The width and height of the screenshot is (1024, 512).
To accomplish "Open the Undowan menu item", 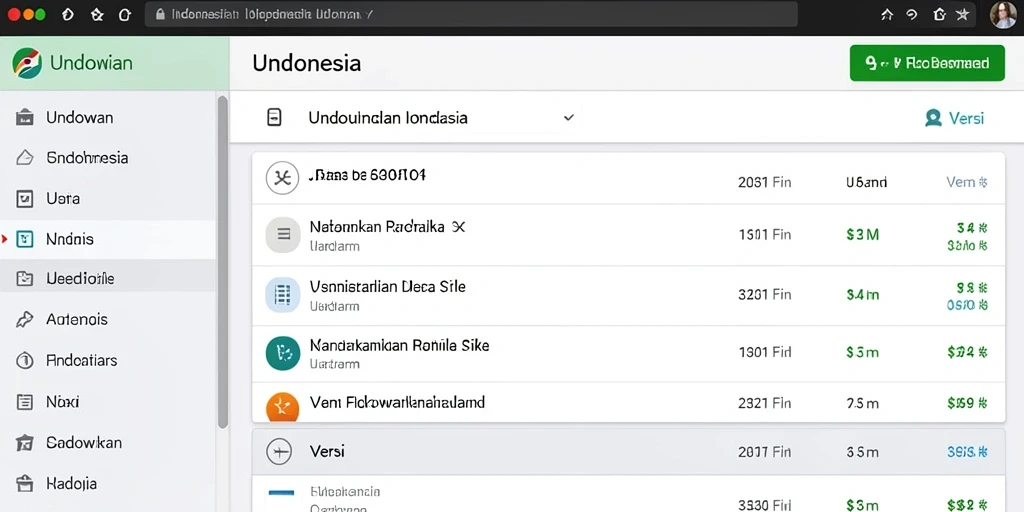I will [80, 118].
